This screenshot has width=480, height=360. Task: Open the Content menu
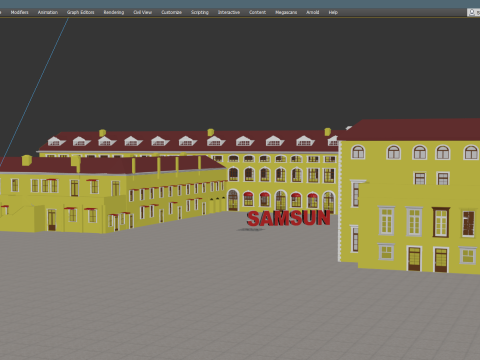tap(257, 12)
